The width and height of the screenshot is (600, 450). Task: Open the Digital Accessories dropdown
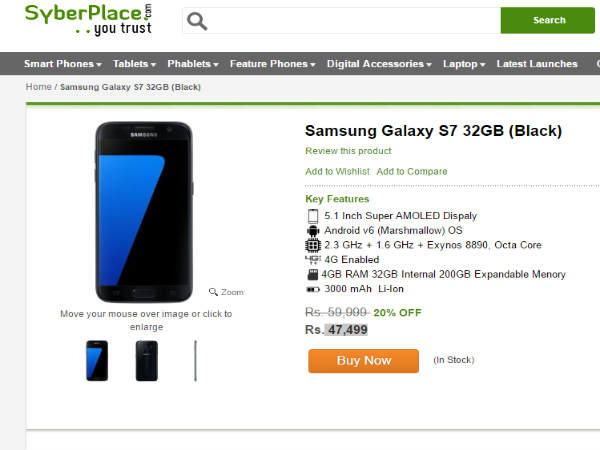tap(379, 64)
